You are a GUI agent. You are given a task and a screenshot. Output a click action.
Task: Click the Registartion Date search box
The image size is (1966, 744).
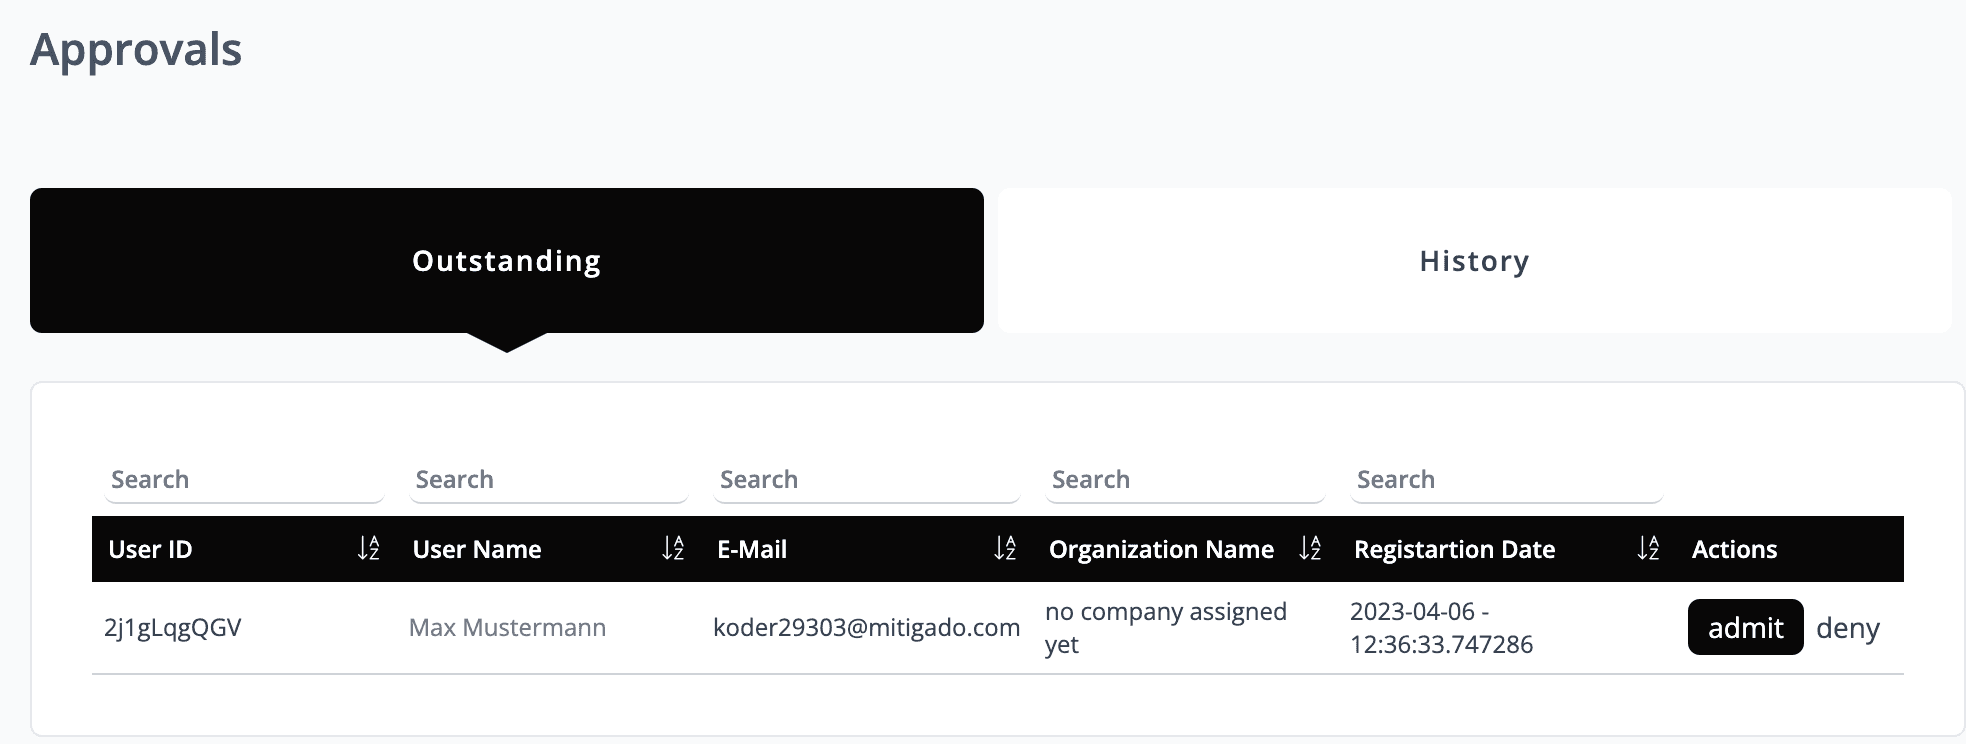(x=1506, y=480)
